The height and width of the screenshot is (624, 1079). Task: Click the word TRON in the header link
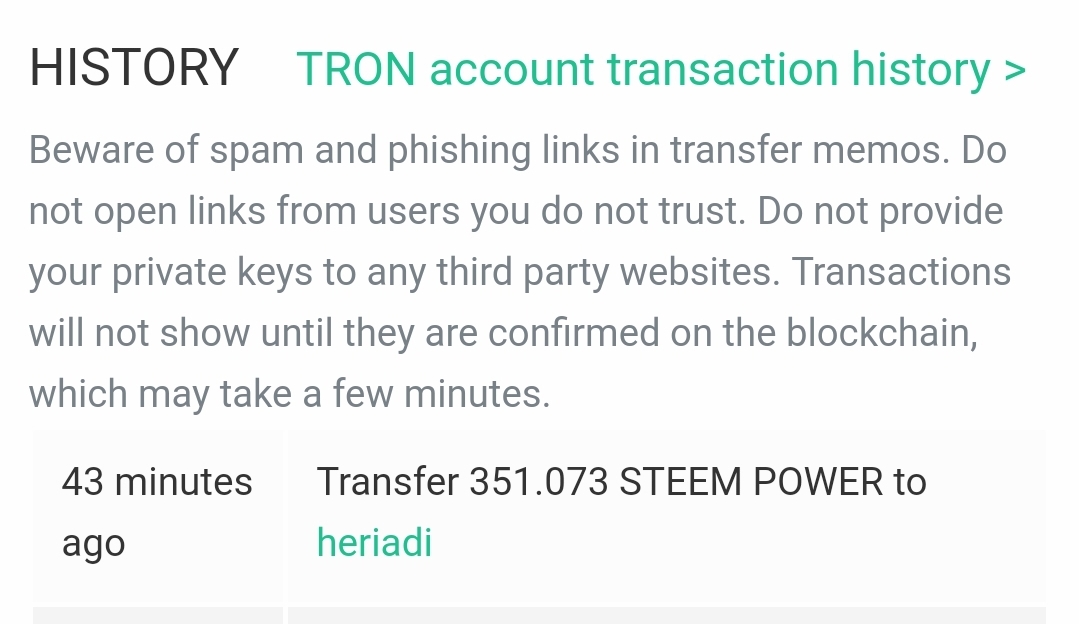(x=356, y=69)
